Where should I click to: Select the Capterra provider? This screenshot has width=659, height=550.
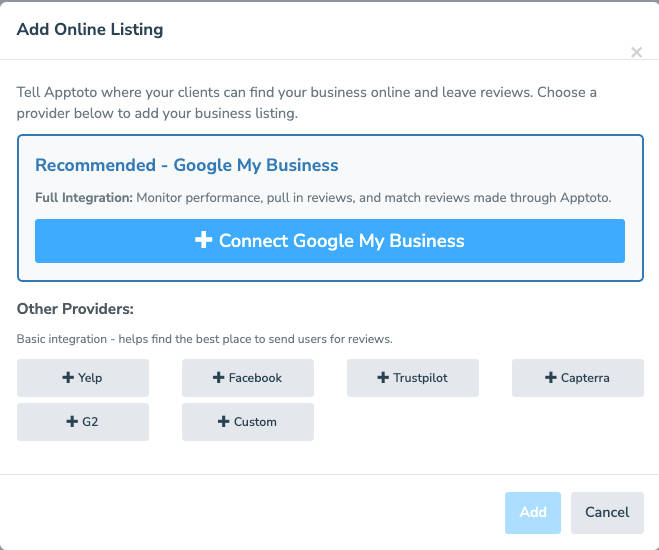point(577,378)
